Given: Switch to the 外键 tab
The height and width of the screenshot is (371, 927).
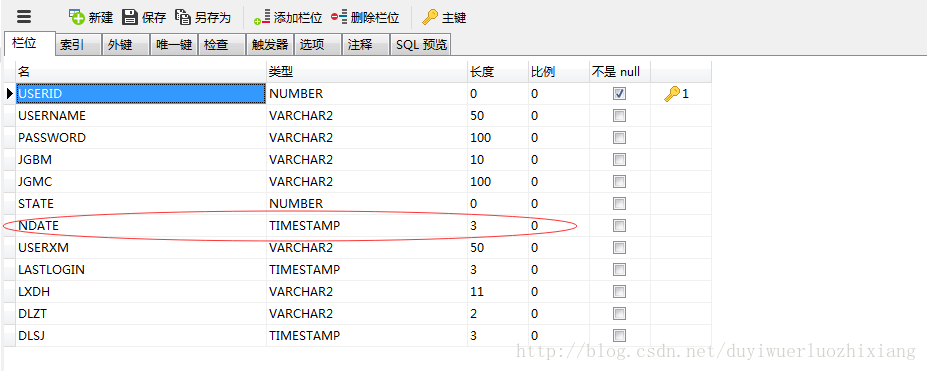Looking at the screenshot, I should click(x=125, y=45).
